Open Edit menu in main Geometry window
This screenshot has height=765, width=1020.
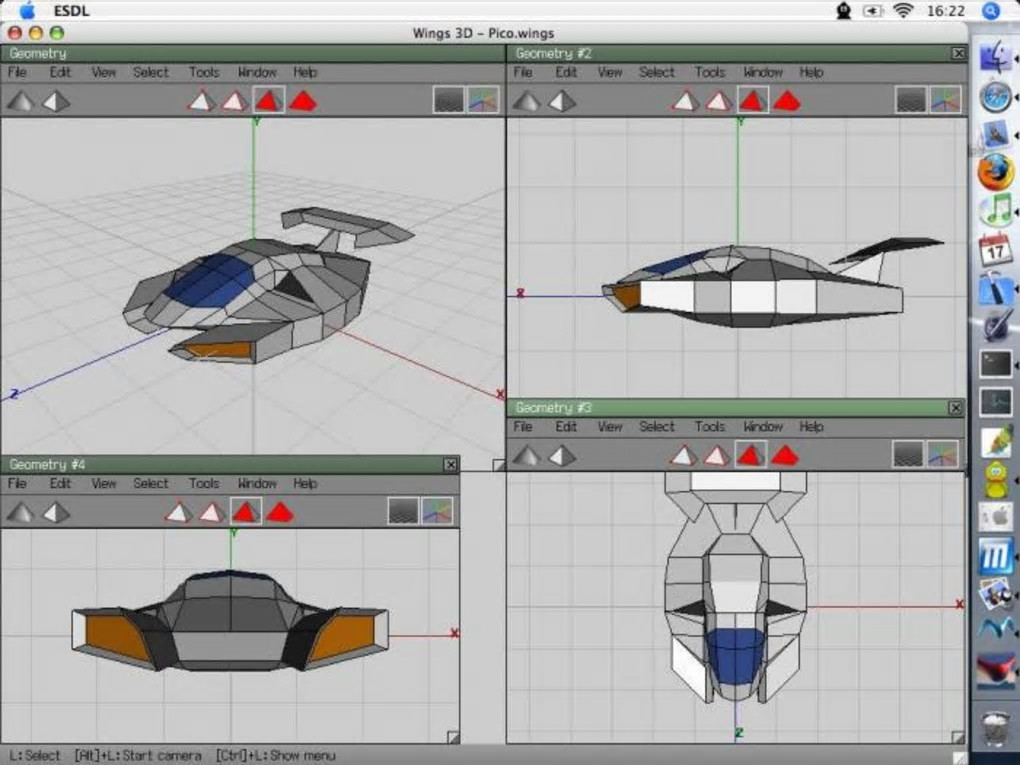coord(60,72)
